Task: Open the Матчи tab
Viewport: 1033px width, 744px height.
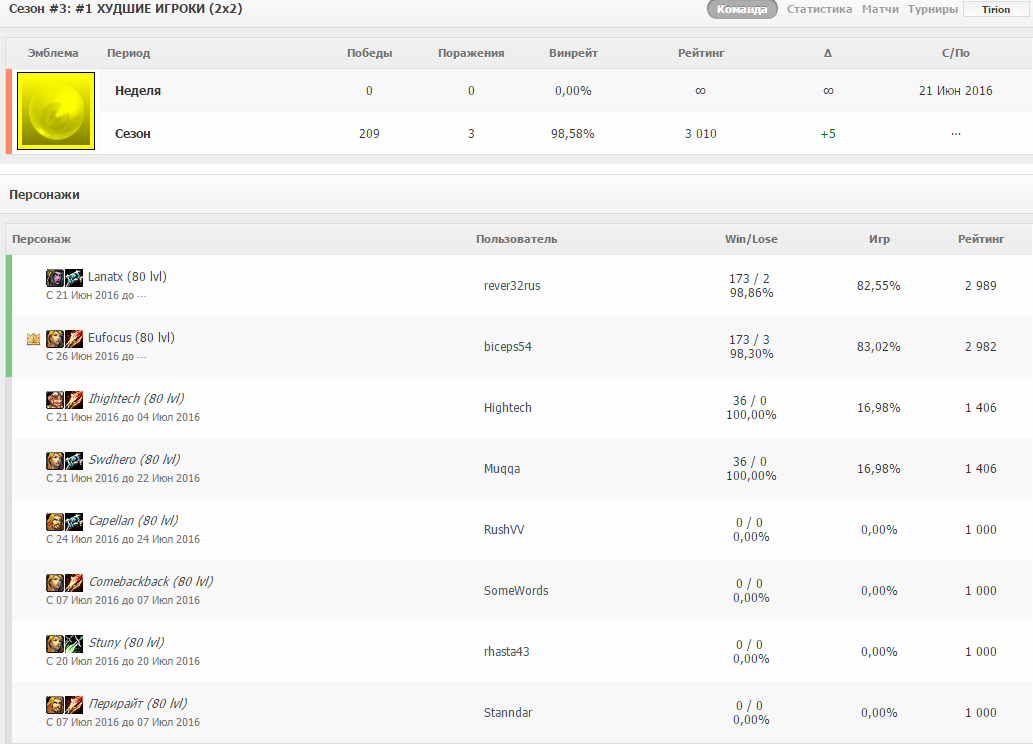Action: (x=880, y=9)
